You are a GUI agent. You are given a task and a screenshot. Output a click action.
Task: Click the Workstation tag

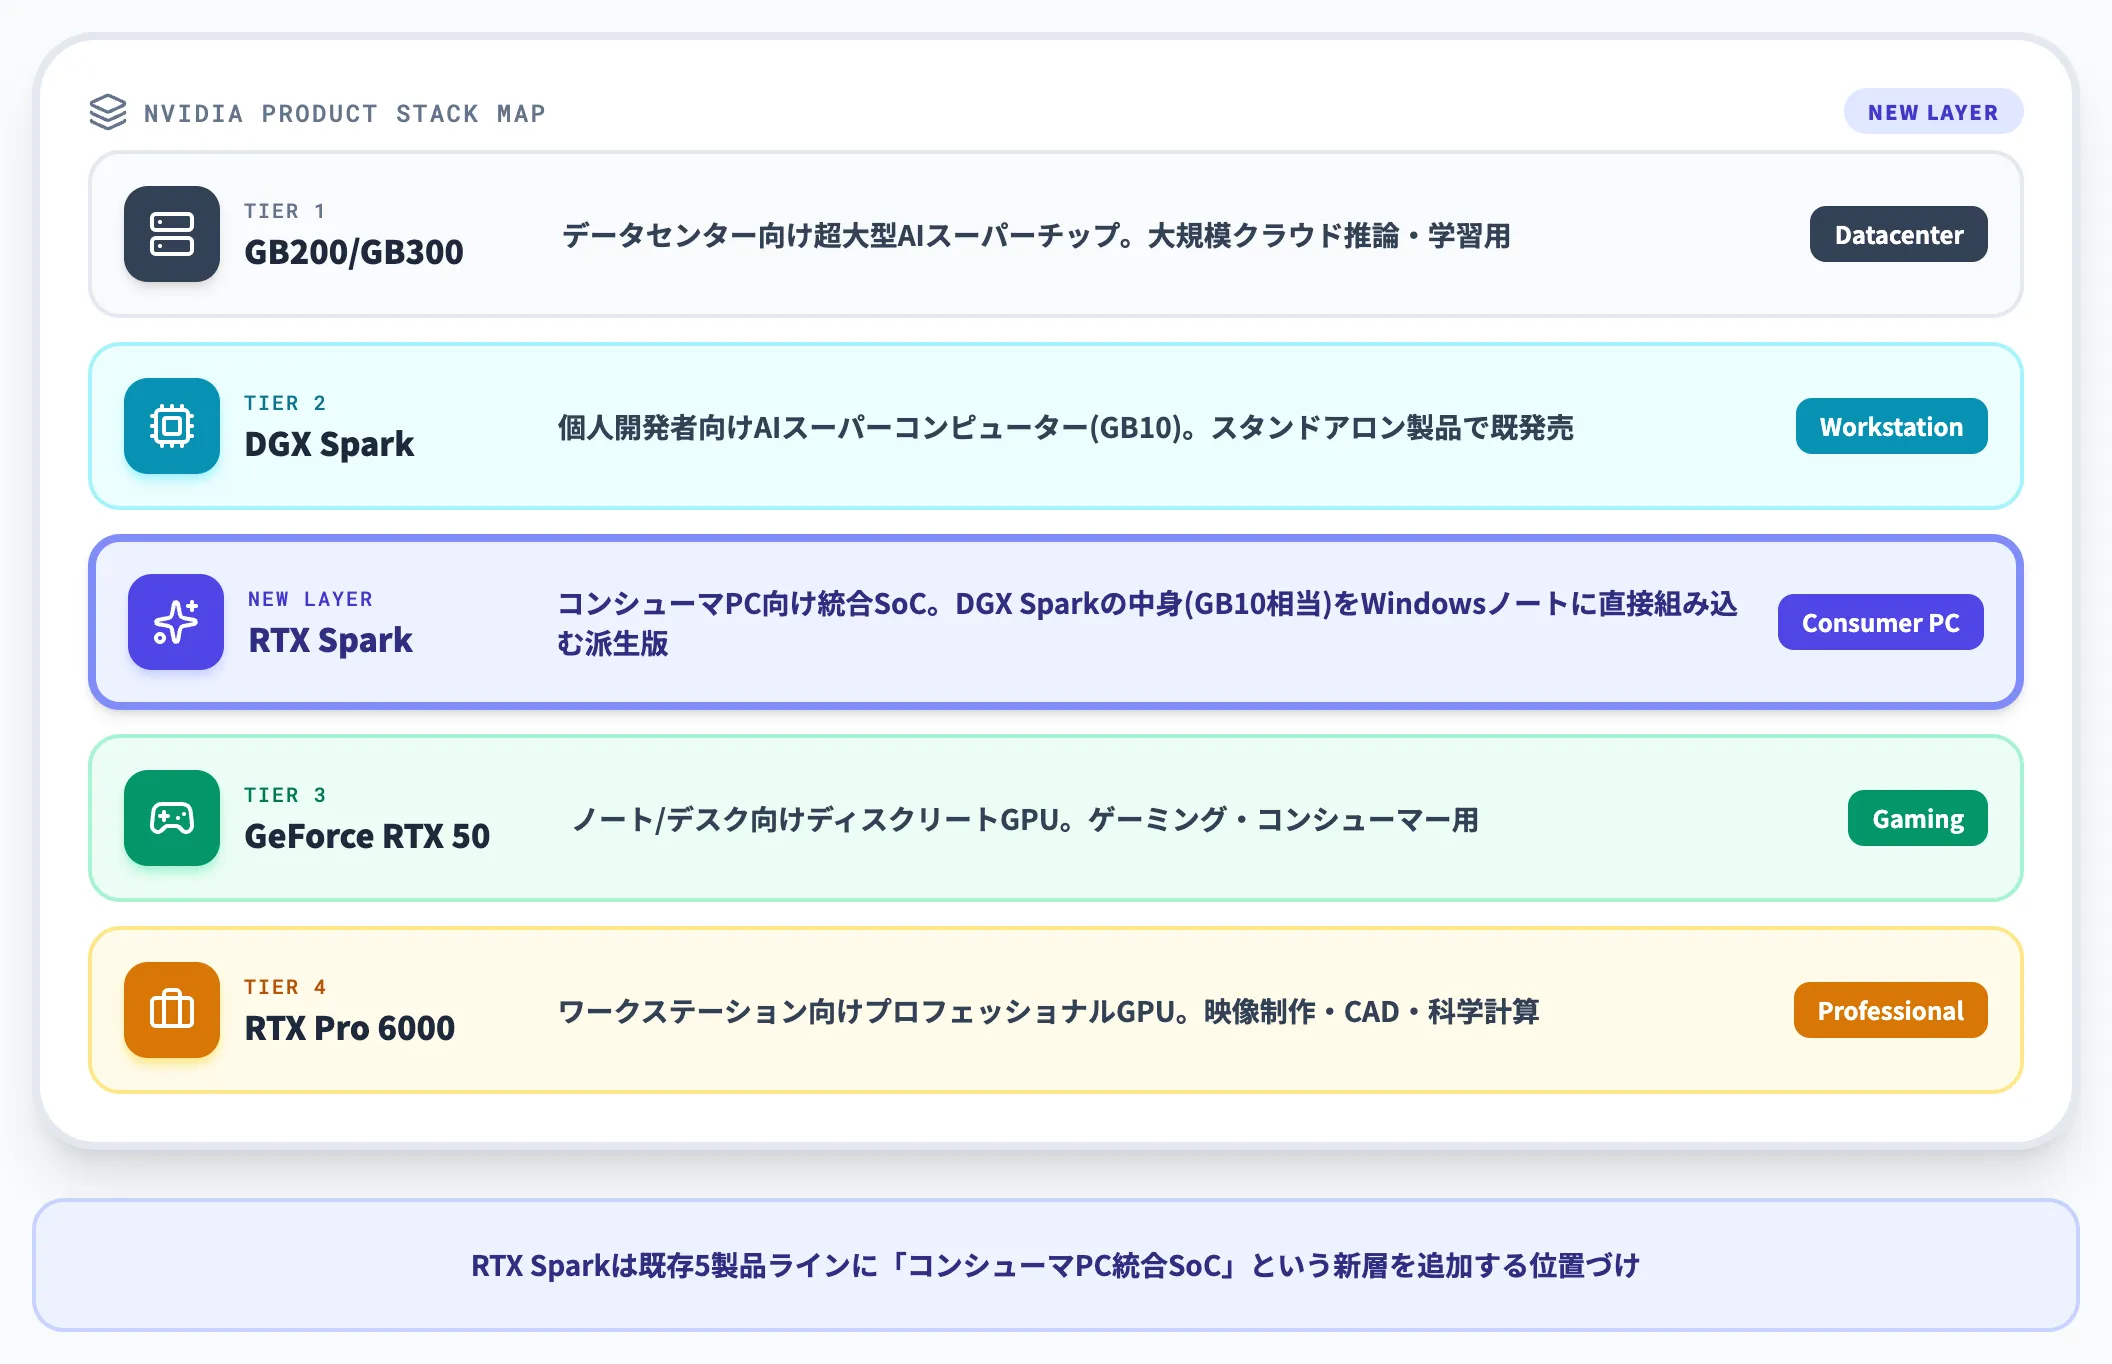point(1891,426)
